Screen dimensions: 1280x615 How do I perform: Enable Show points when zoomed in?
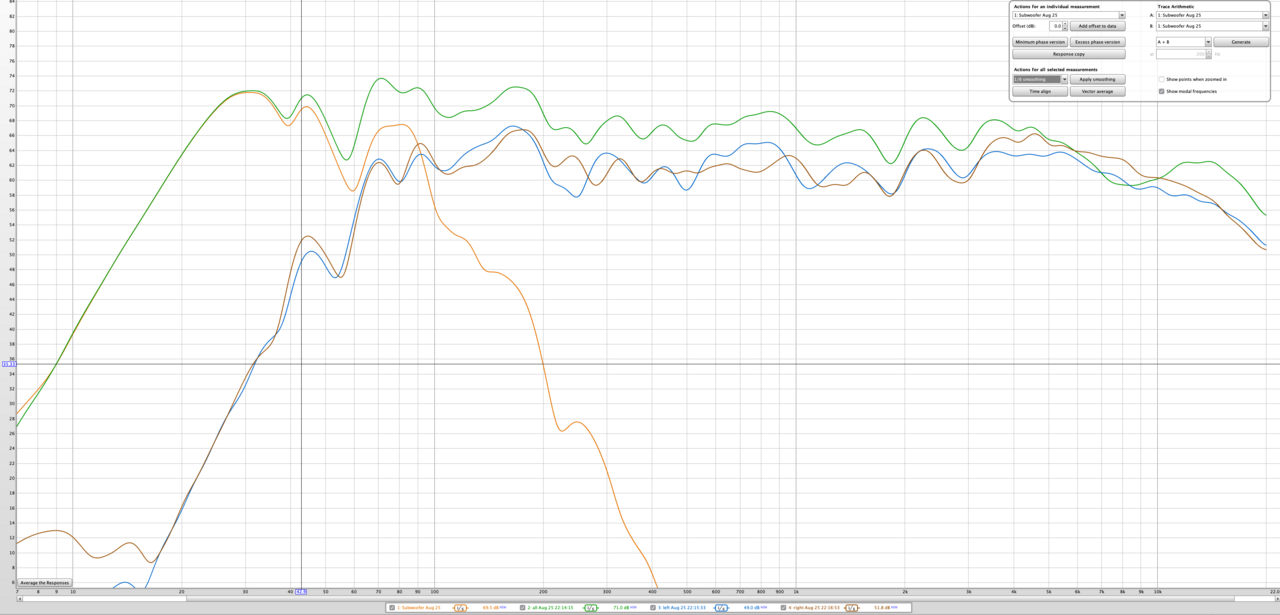pos(1161,79)
